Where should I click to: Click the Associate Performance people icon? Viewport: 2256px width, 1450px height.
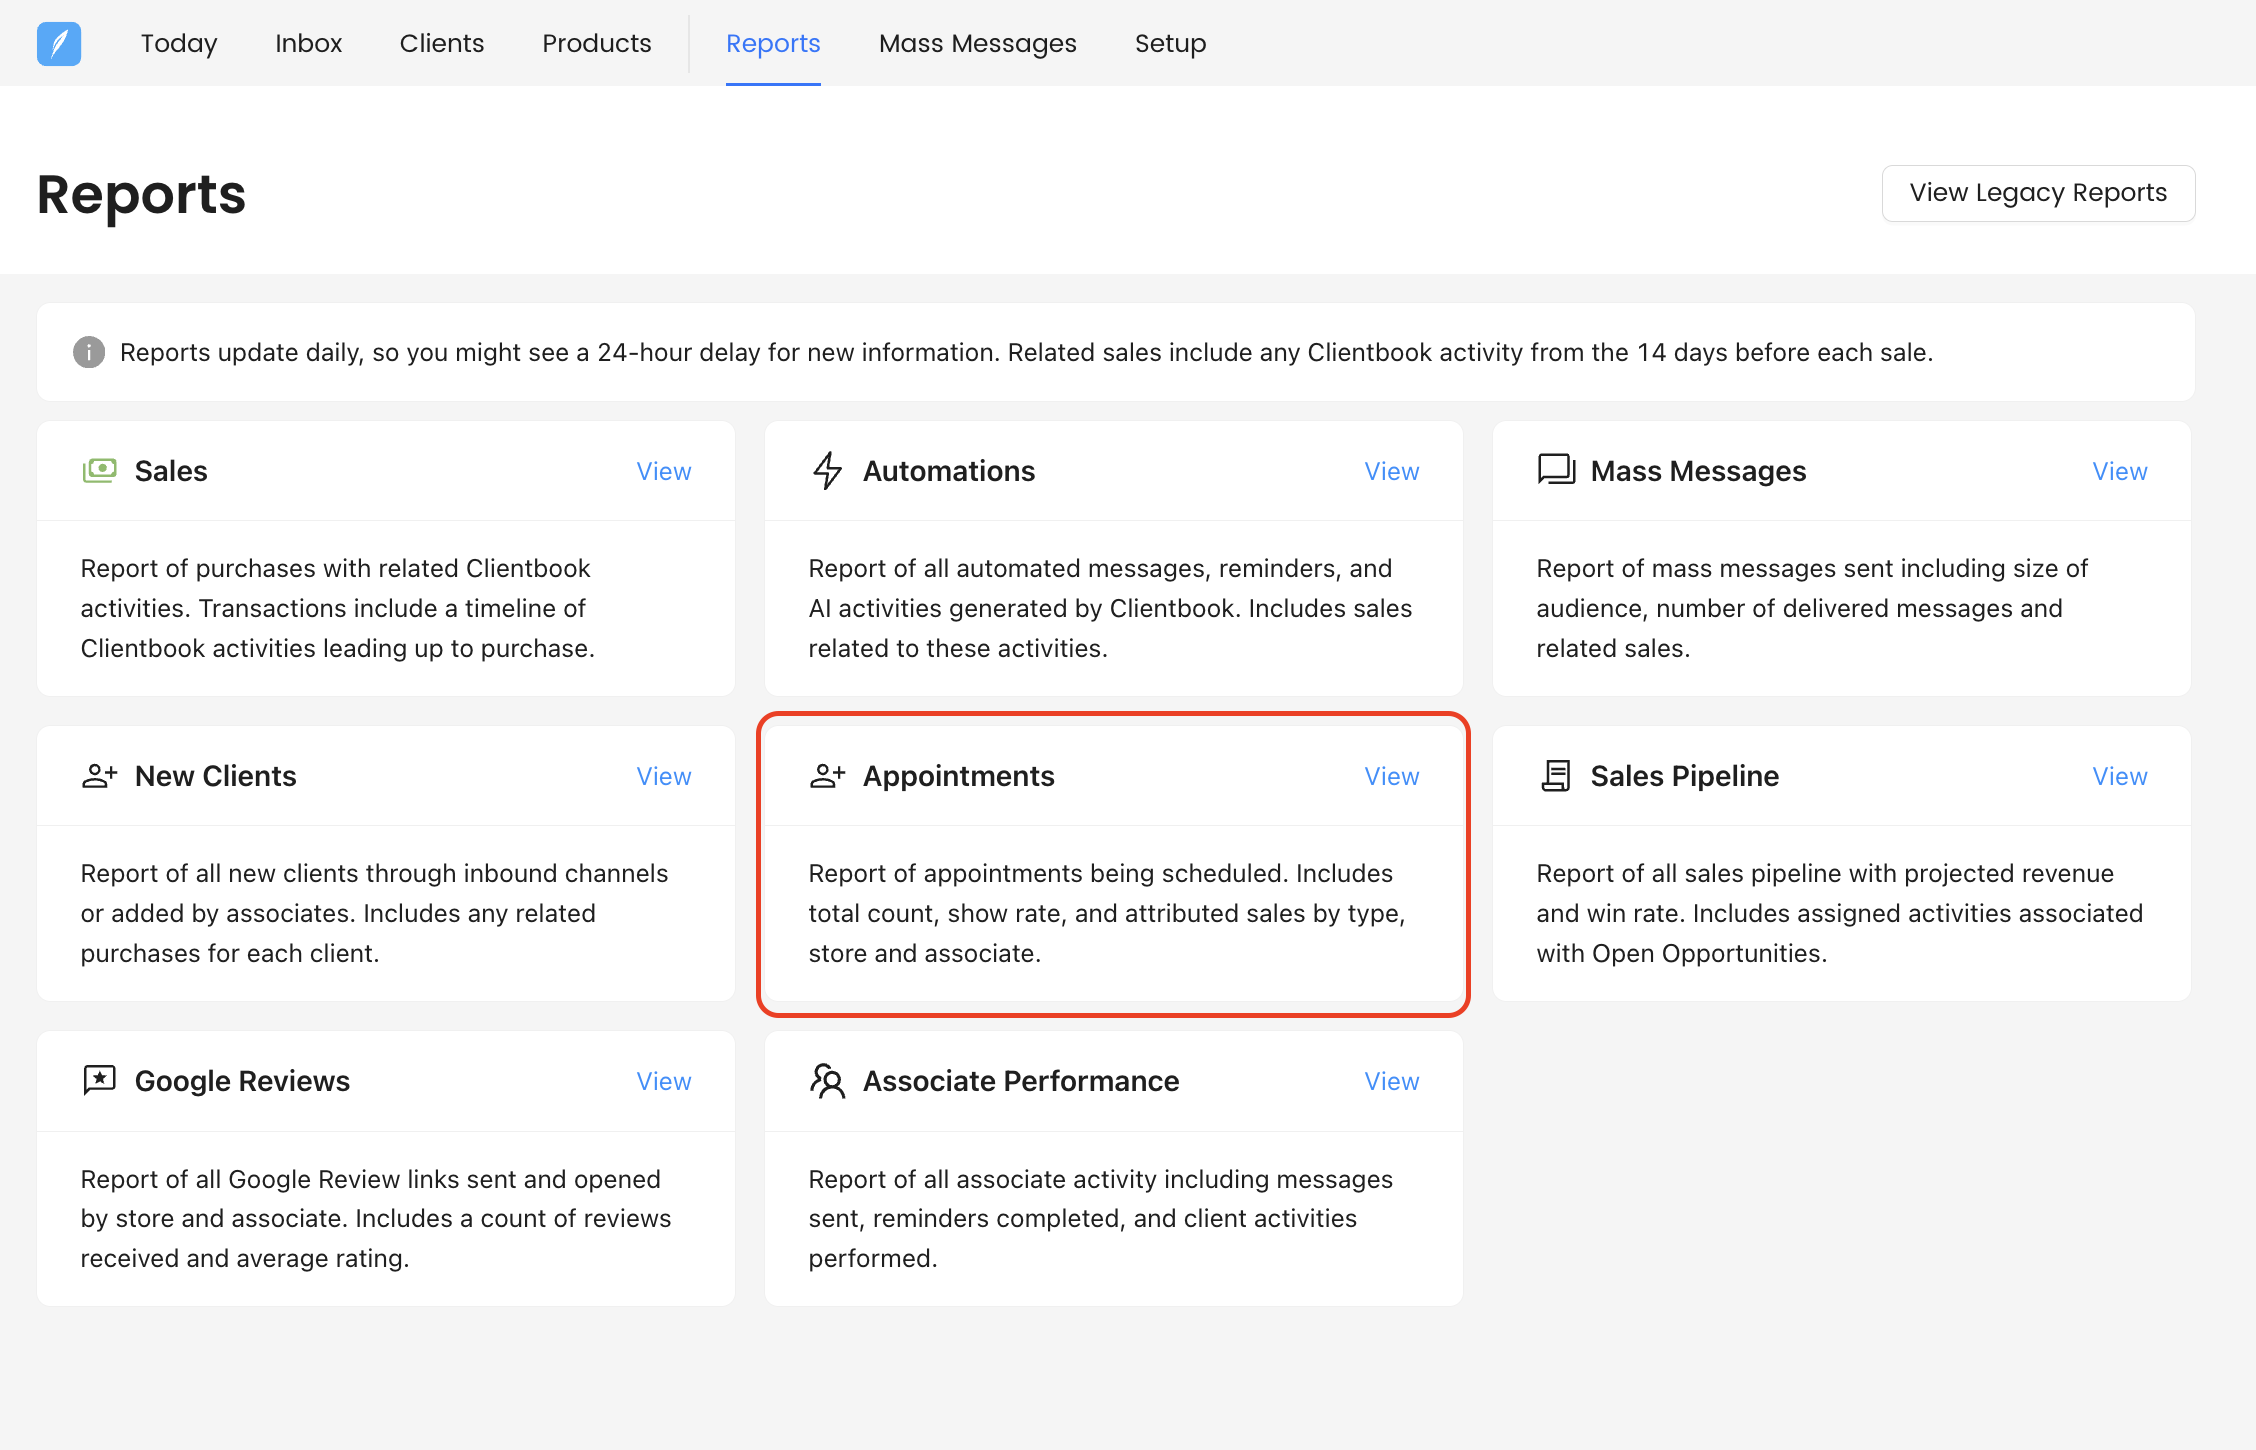827,1080
